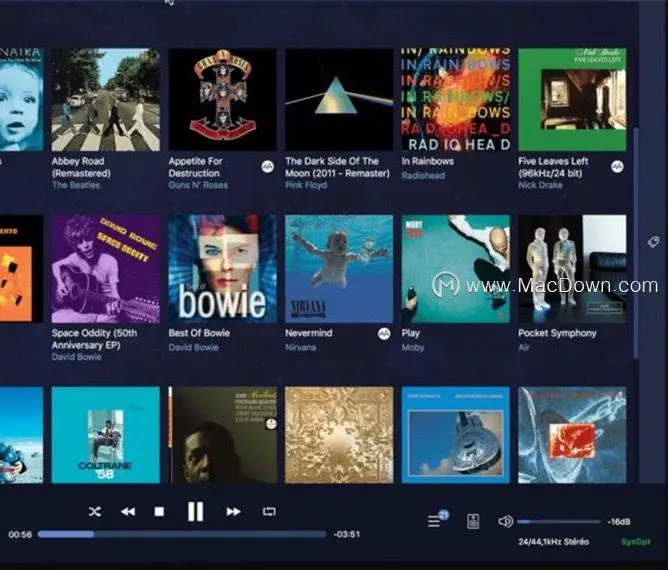This screenshot has height=570, width=668.
Task: Click 24/44,1kHz Stéréo format label
Action: tap(553, 542)
